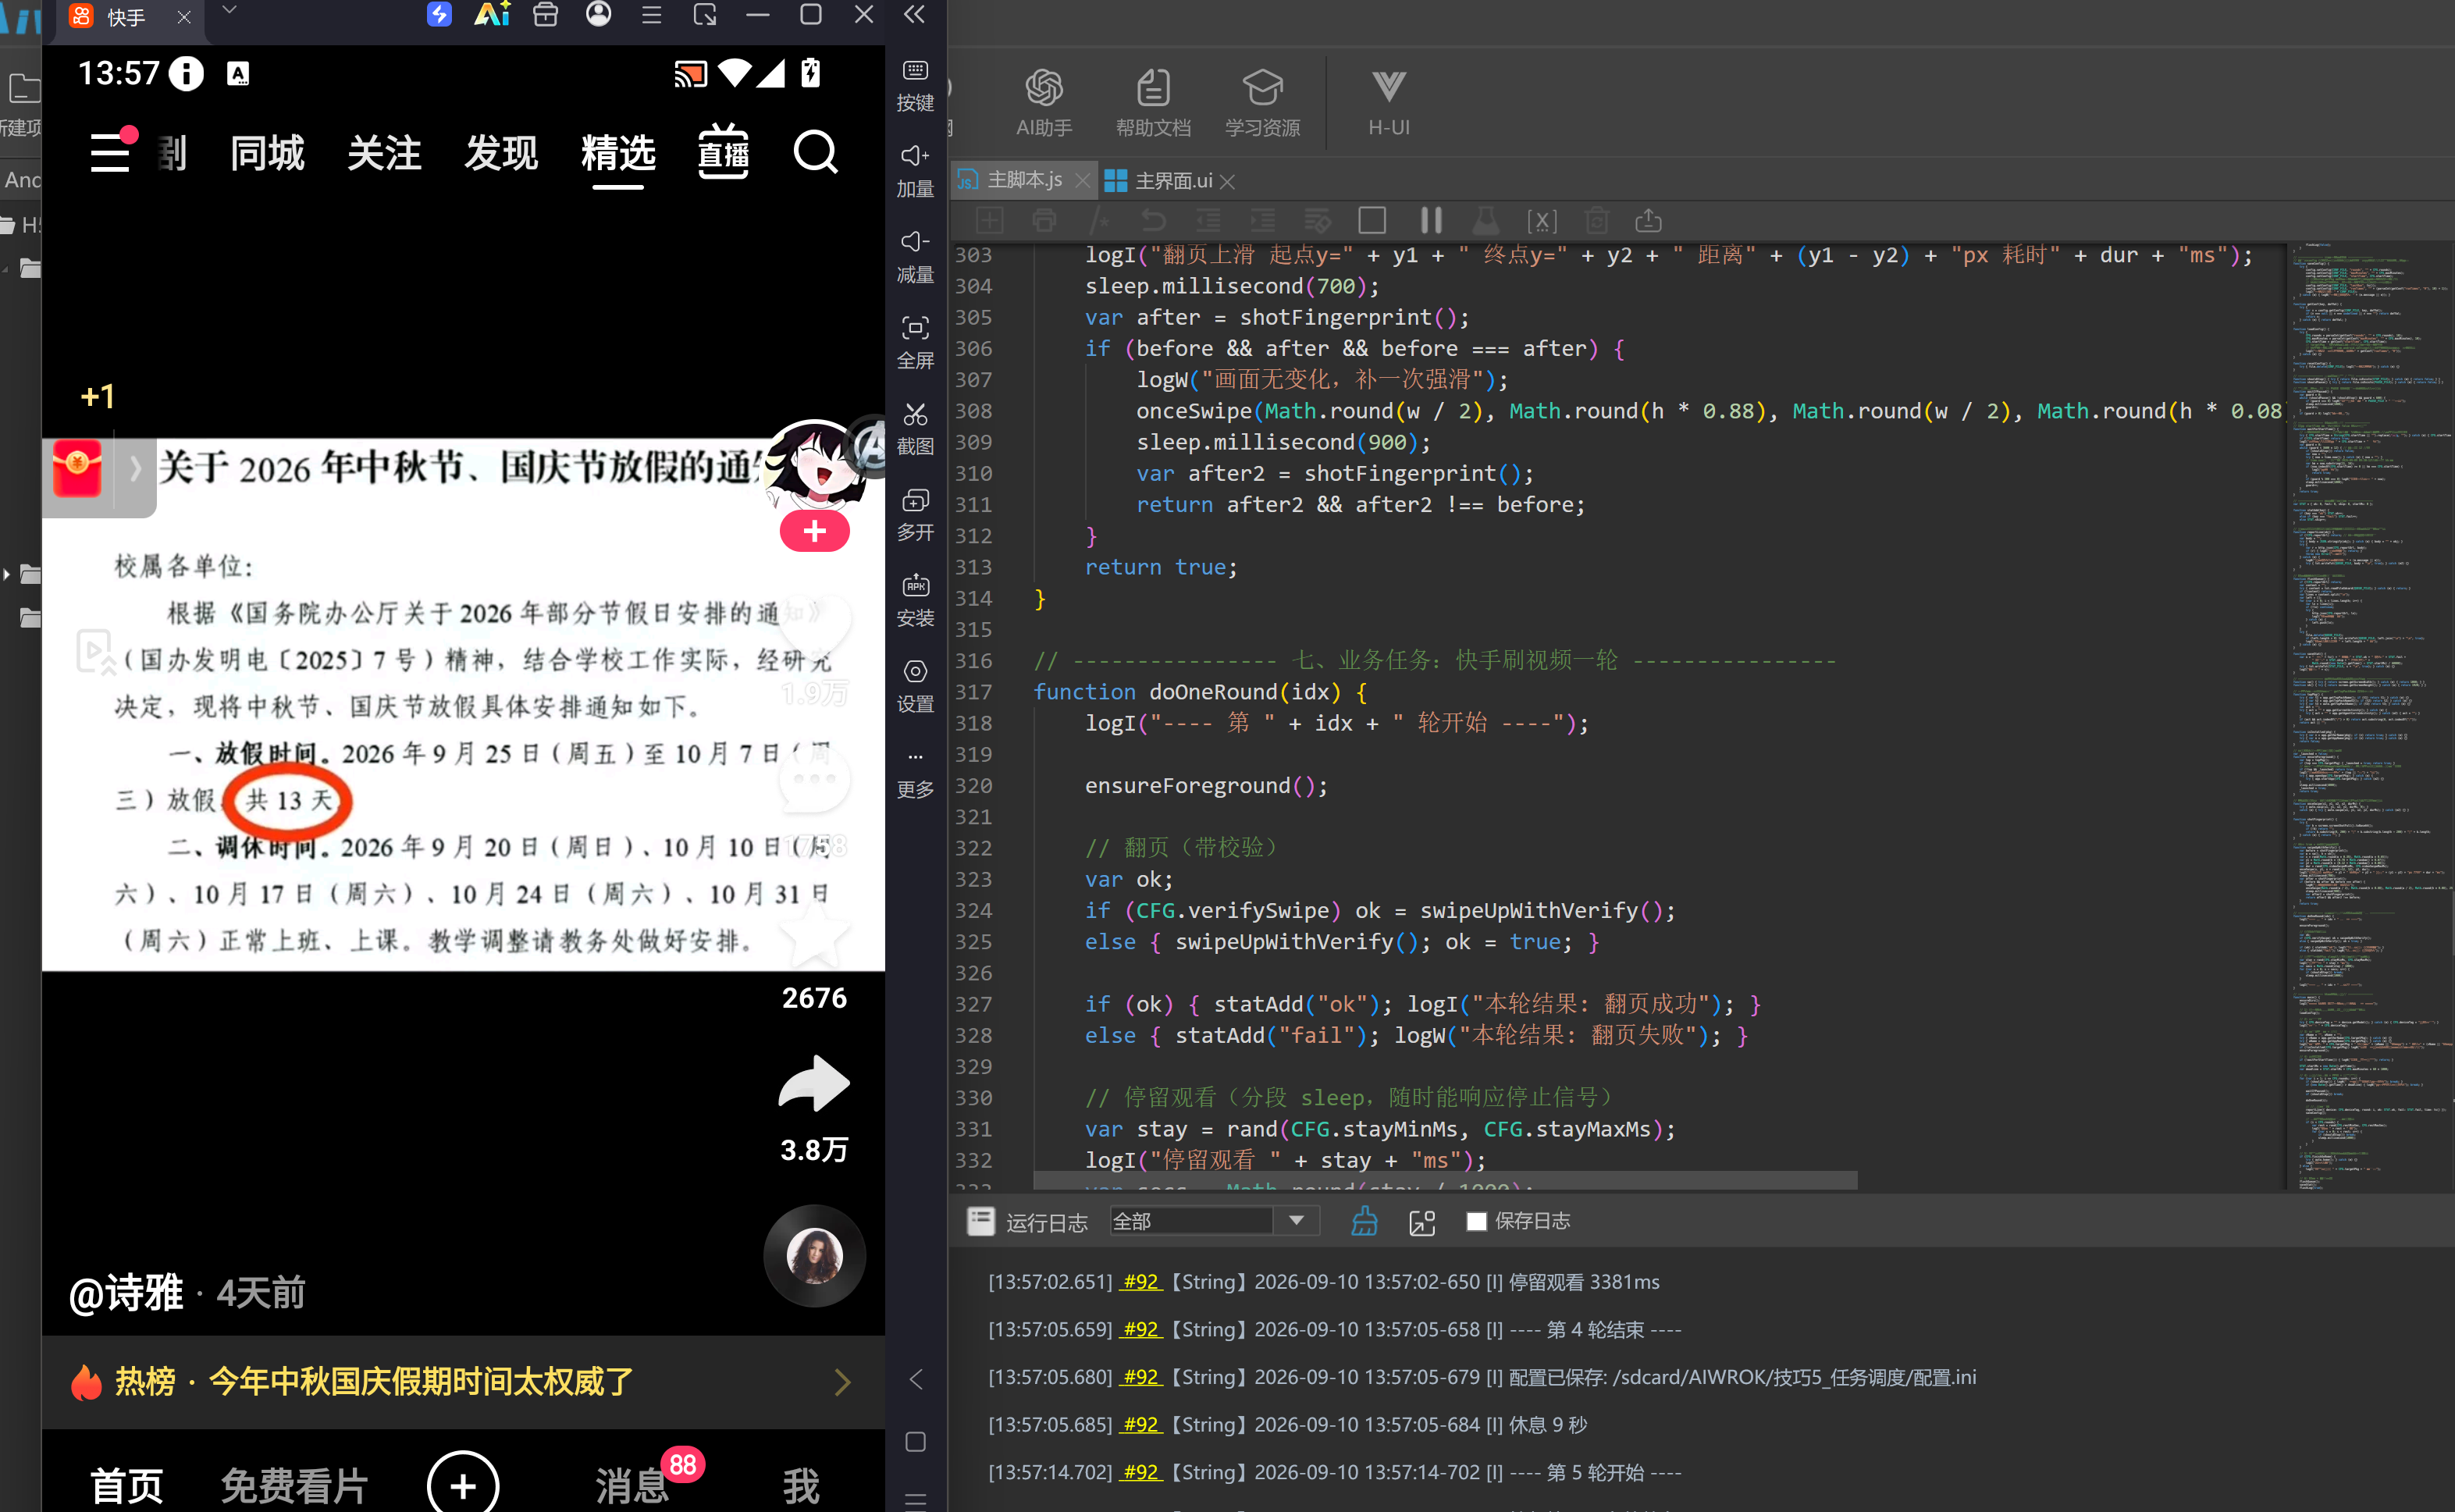
Task: Clear logs with the broom icon
Action: [x=1364, y=1221]
